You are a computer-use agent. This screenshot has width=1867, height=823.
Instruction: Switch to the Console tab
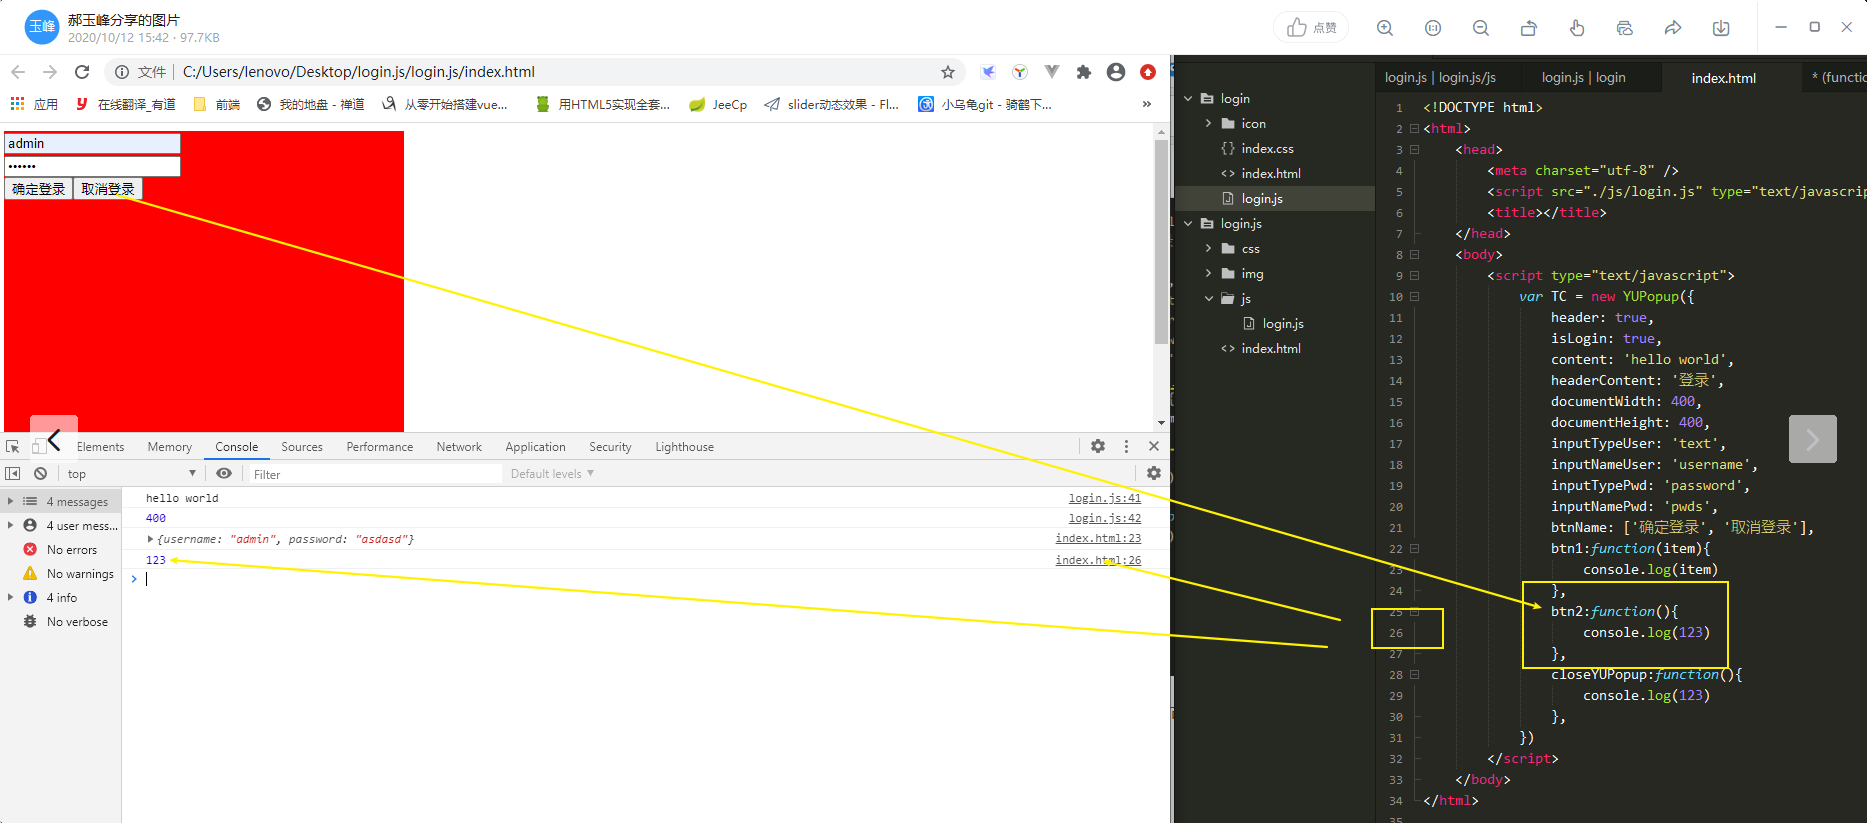(x=237, y=447)
